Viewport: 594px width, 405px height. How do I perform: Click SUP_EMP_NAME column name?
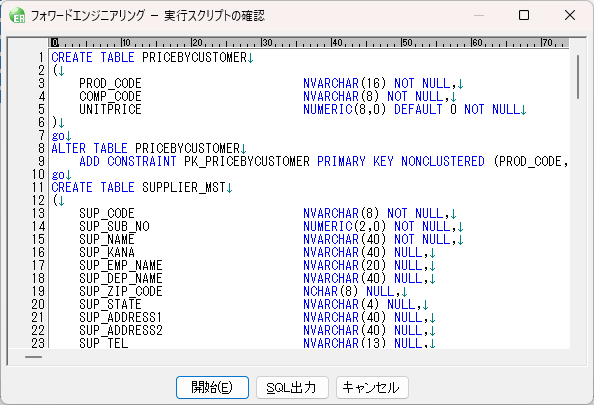click(x=121, y=265)
